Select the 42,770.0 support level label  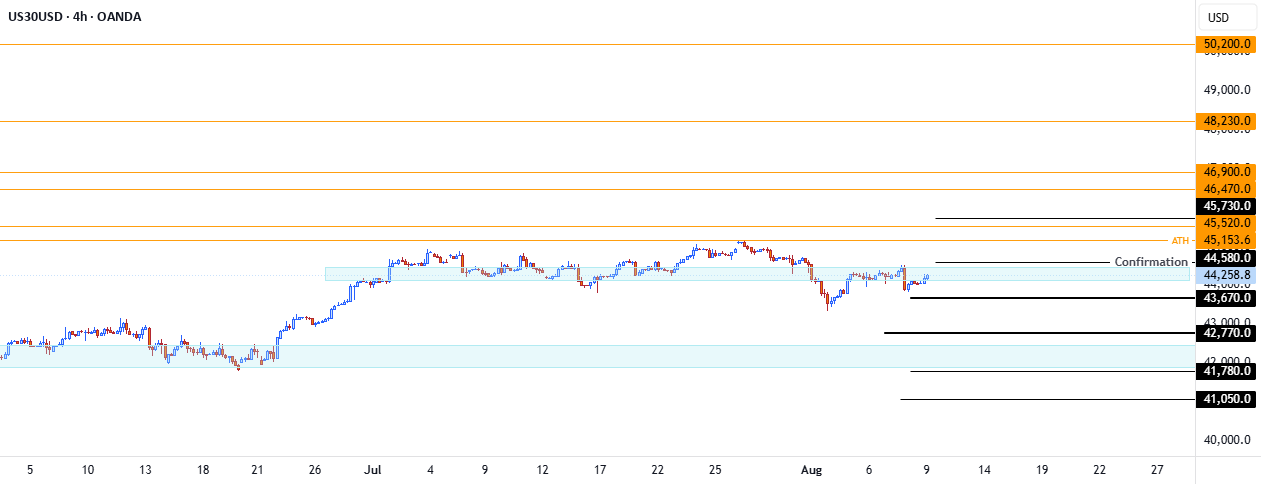[1226, 332]
